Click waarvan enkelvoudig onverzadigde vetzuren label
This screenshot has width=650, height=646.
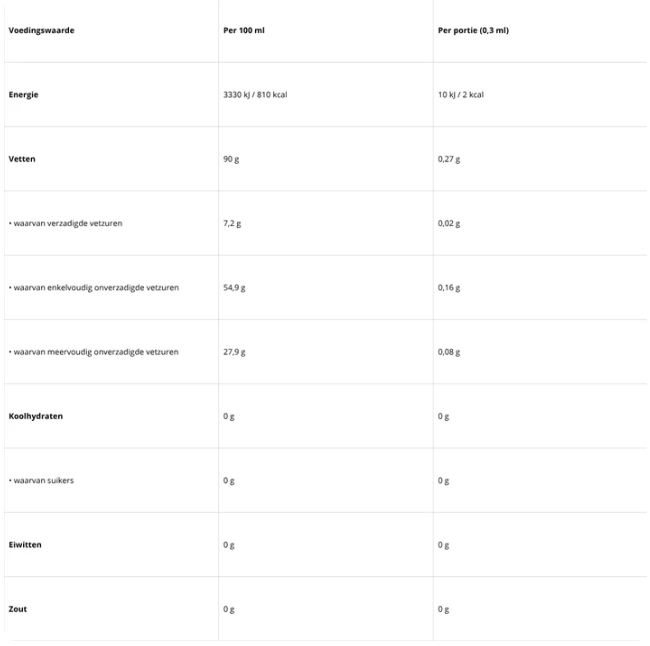click(x=94, y=287)
